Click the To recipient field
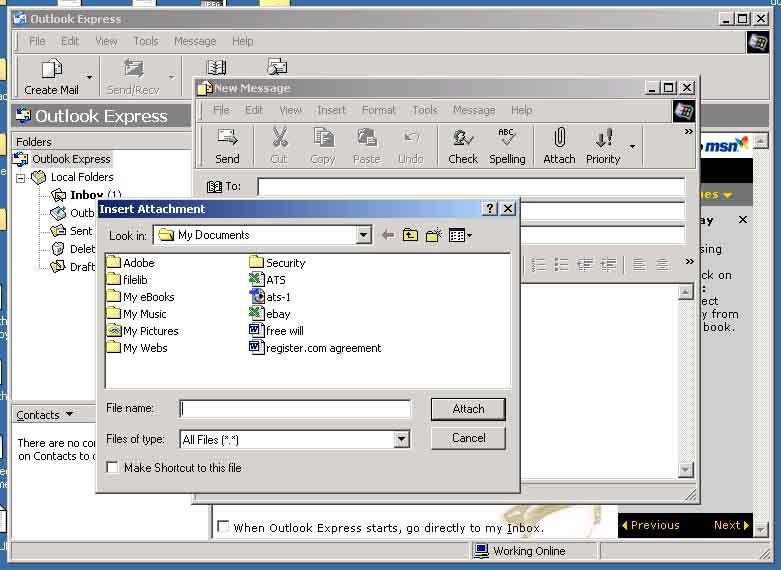Screen dimensions: 781x570 [471, 186]
